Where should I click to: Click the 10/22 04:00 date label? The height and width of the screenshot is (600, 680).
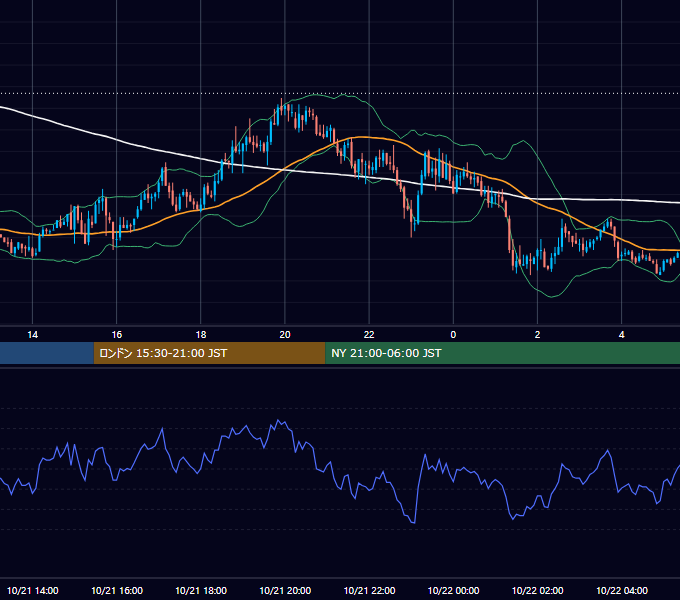(621, 590)
